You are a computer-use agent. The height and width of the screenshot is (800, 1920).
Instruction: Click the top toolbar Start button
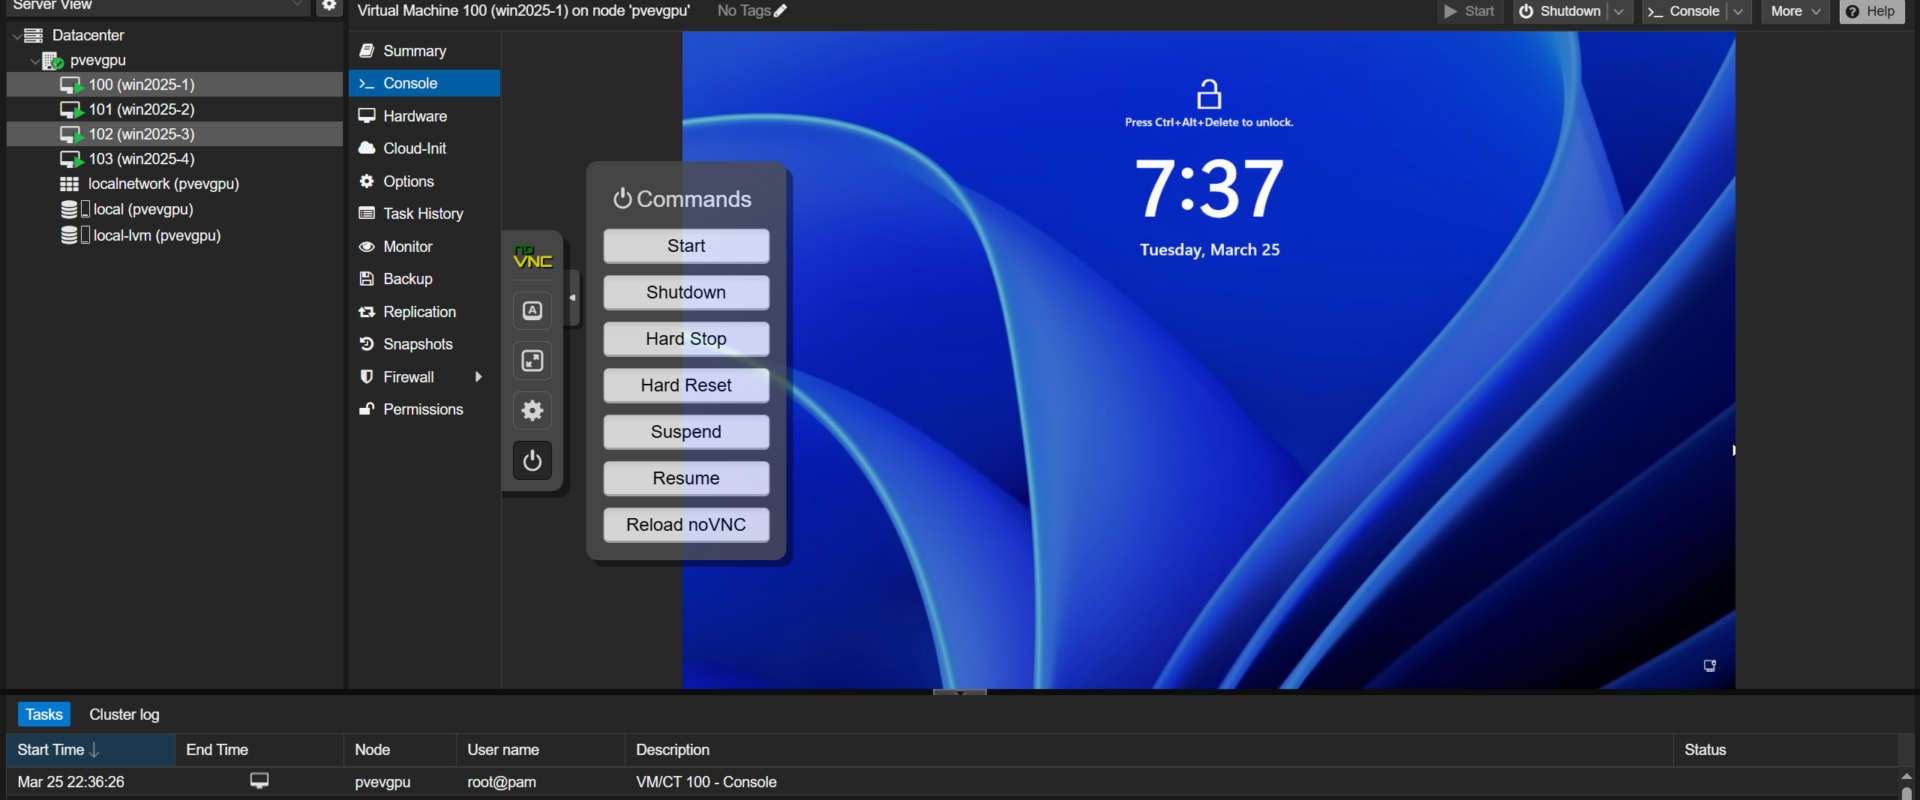[x=1470, y=11]
